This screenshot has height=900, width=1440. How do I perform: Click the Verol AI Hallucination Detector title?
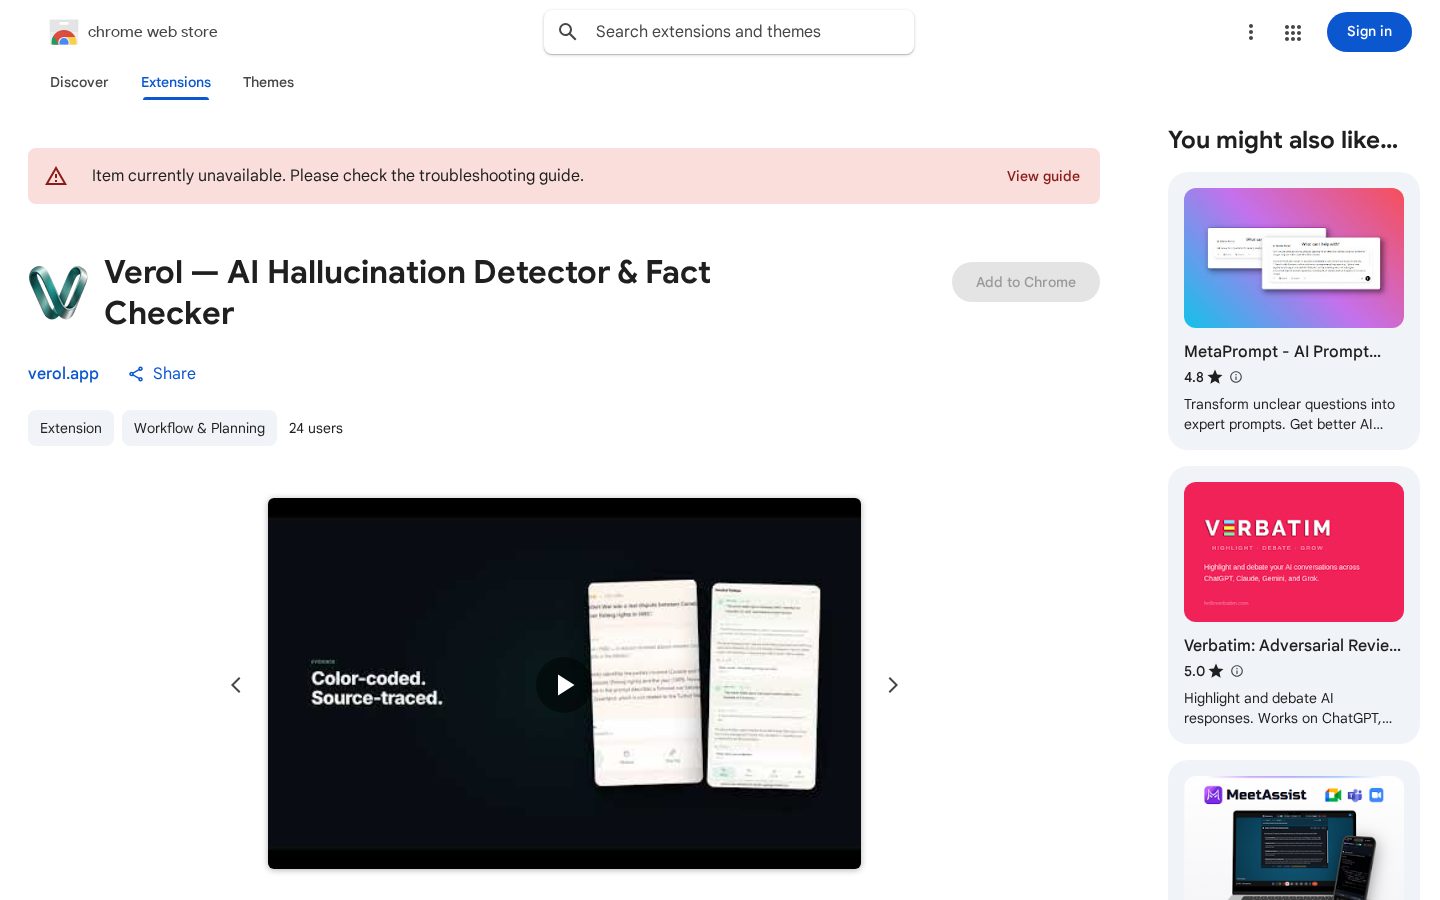(407, 292)
